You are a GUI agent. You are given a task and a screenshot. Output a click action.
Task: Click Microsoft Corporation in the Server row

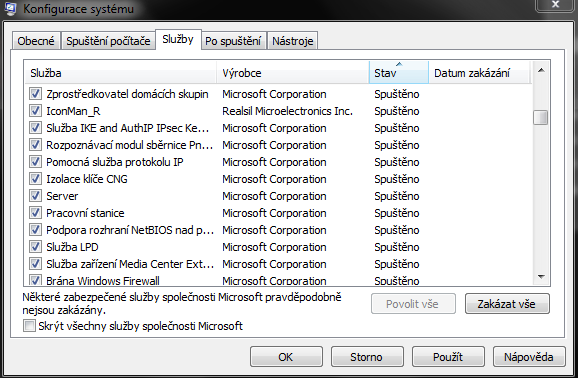coord(274,196)
